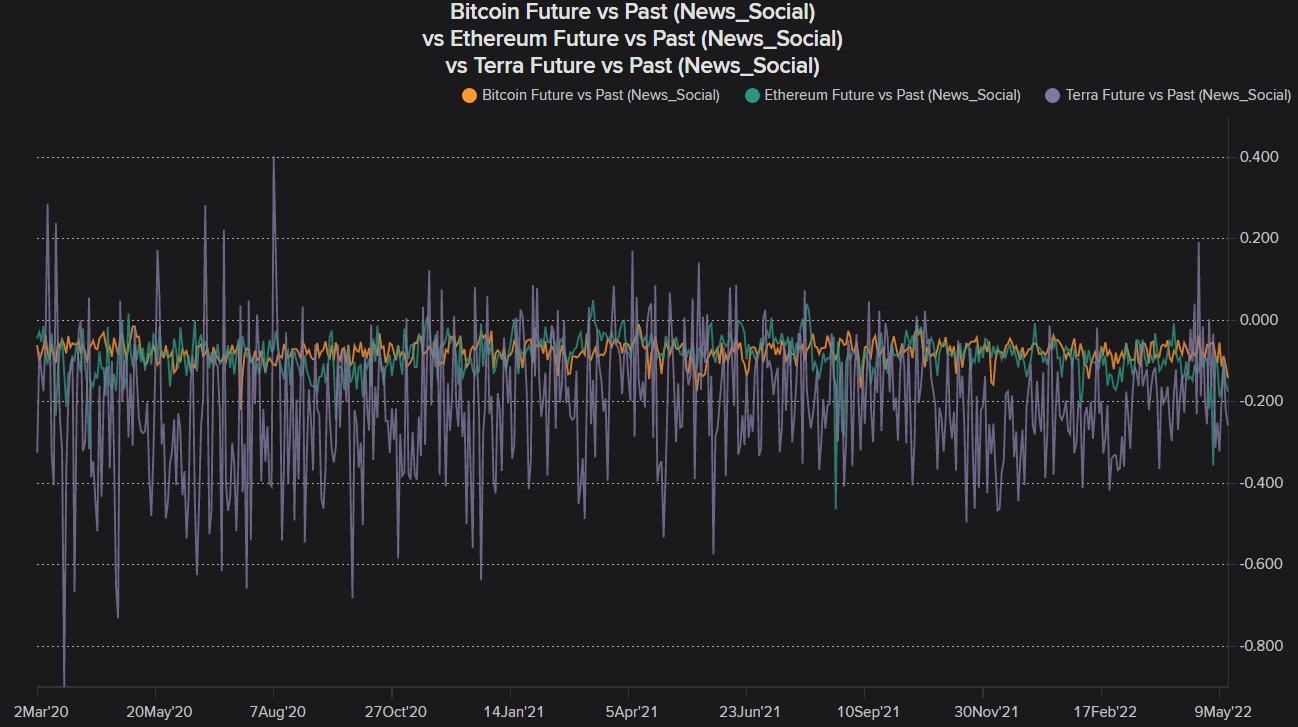Image resolution: width=1298 pixels, height=727 pixels.
Task: Click the 0.400 y-axis label
Action: 1259,157
